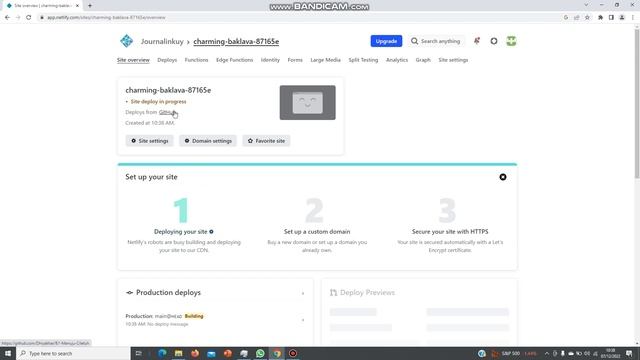Close the Site overview browser tab

coord(77,6)
